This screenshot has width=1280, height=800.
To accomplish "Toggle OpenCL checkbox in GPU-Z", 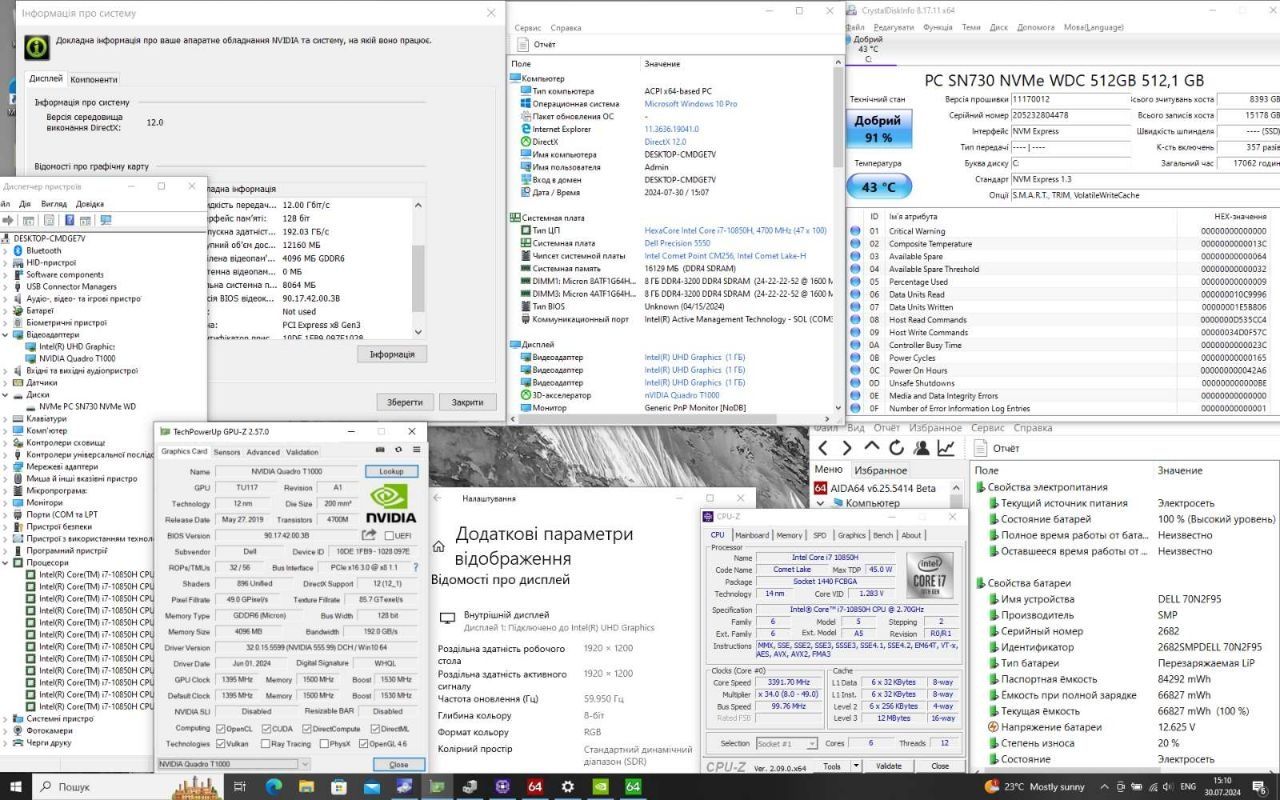I will (x=219, y=728).
